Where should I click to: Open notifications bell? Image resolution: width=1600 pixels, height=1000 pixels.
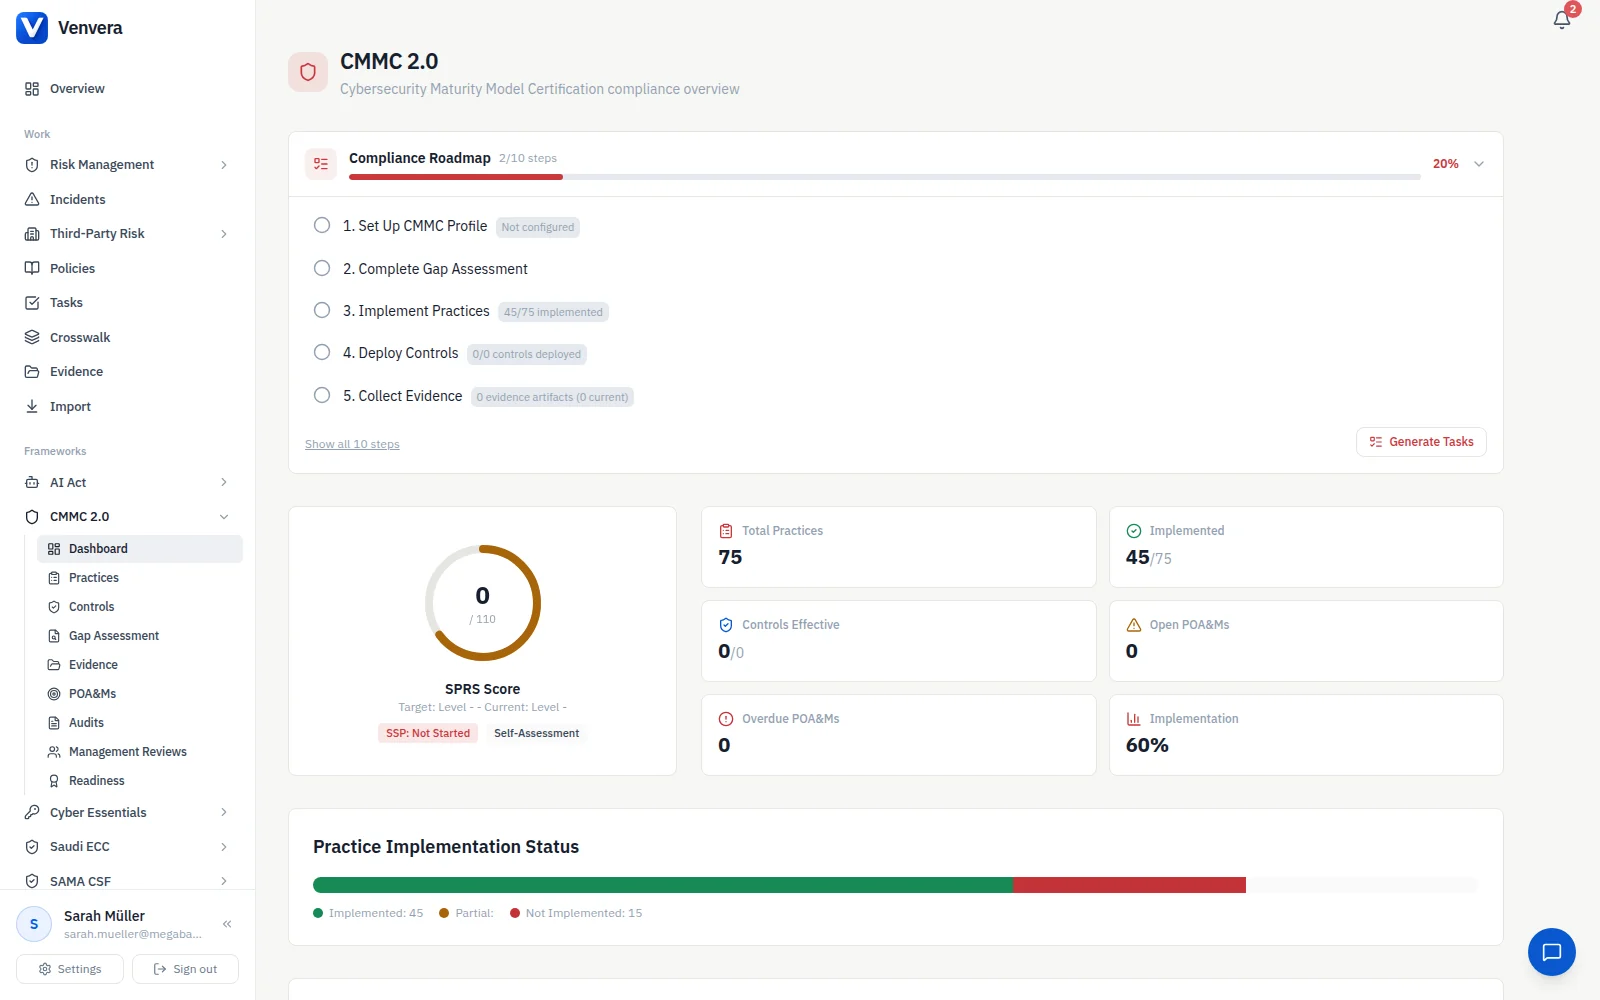[x=1561, y=20]
